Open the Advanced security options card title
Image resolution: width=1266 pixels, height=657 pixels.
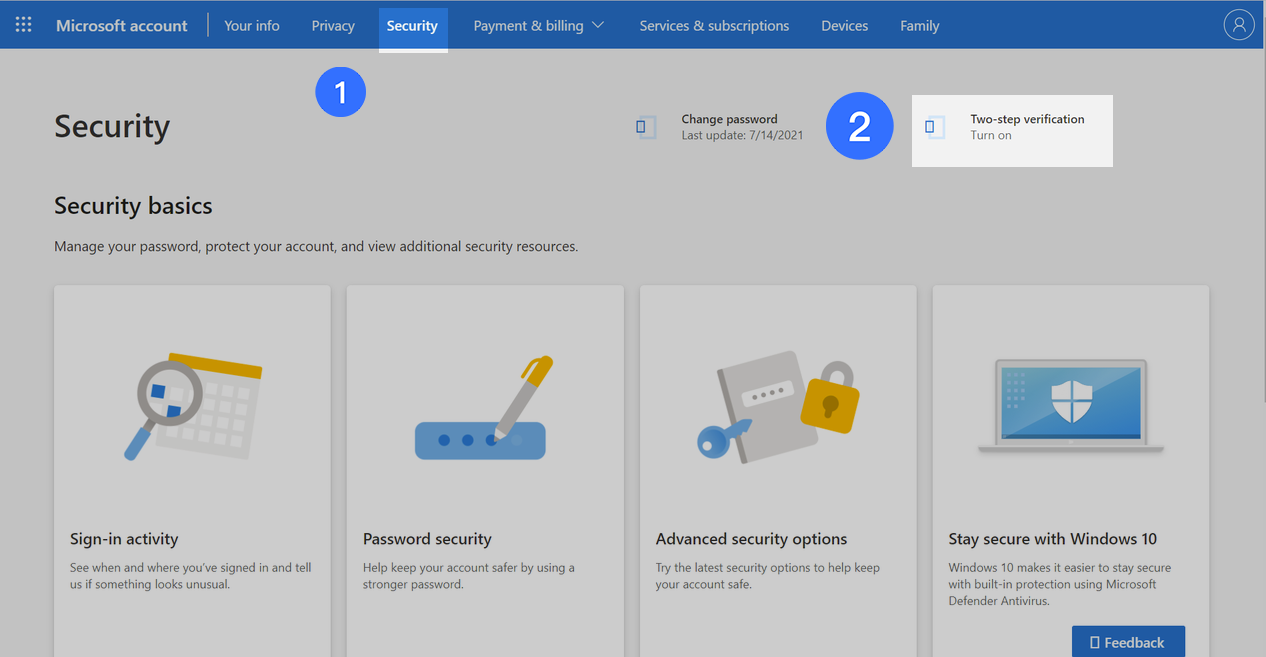click(751, 539)
